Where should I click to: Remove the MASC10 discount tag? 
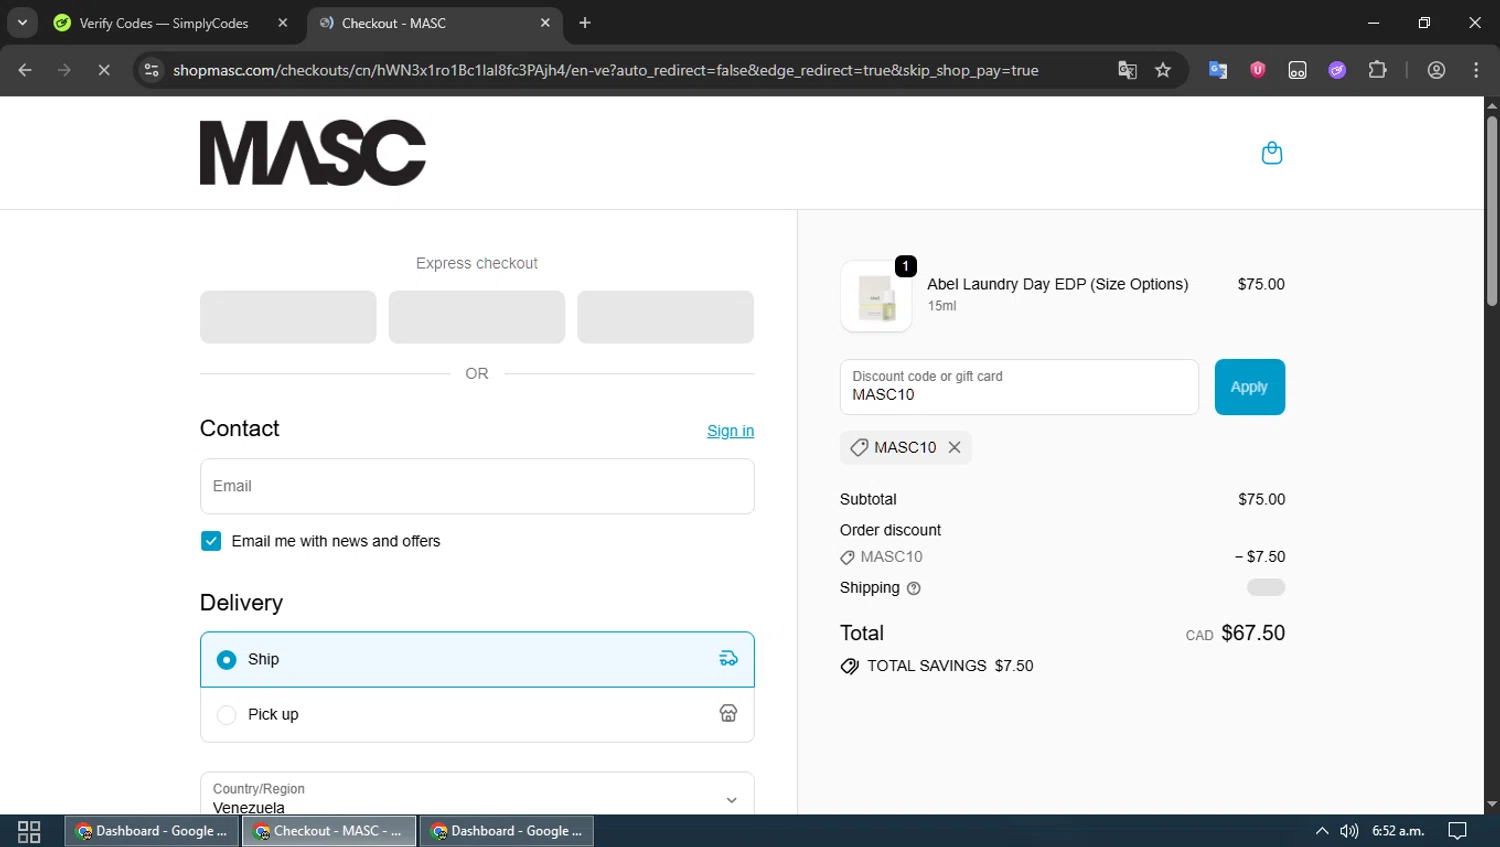[x=955, y=447]
